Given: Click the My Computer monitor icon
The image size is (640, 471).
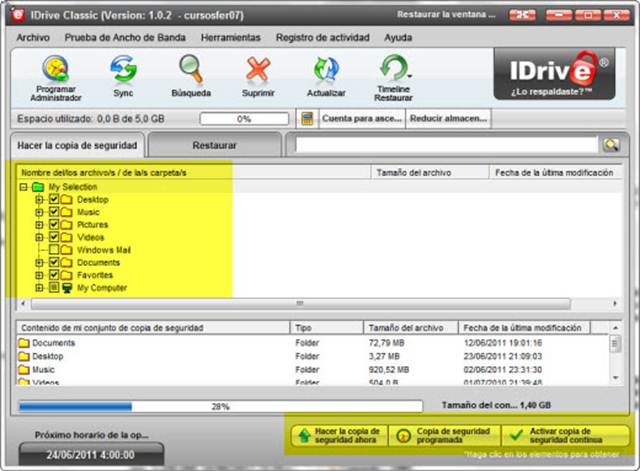Looking at the screenshot, I should pos(67,288).
